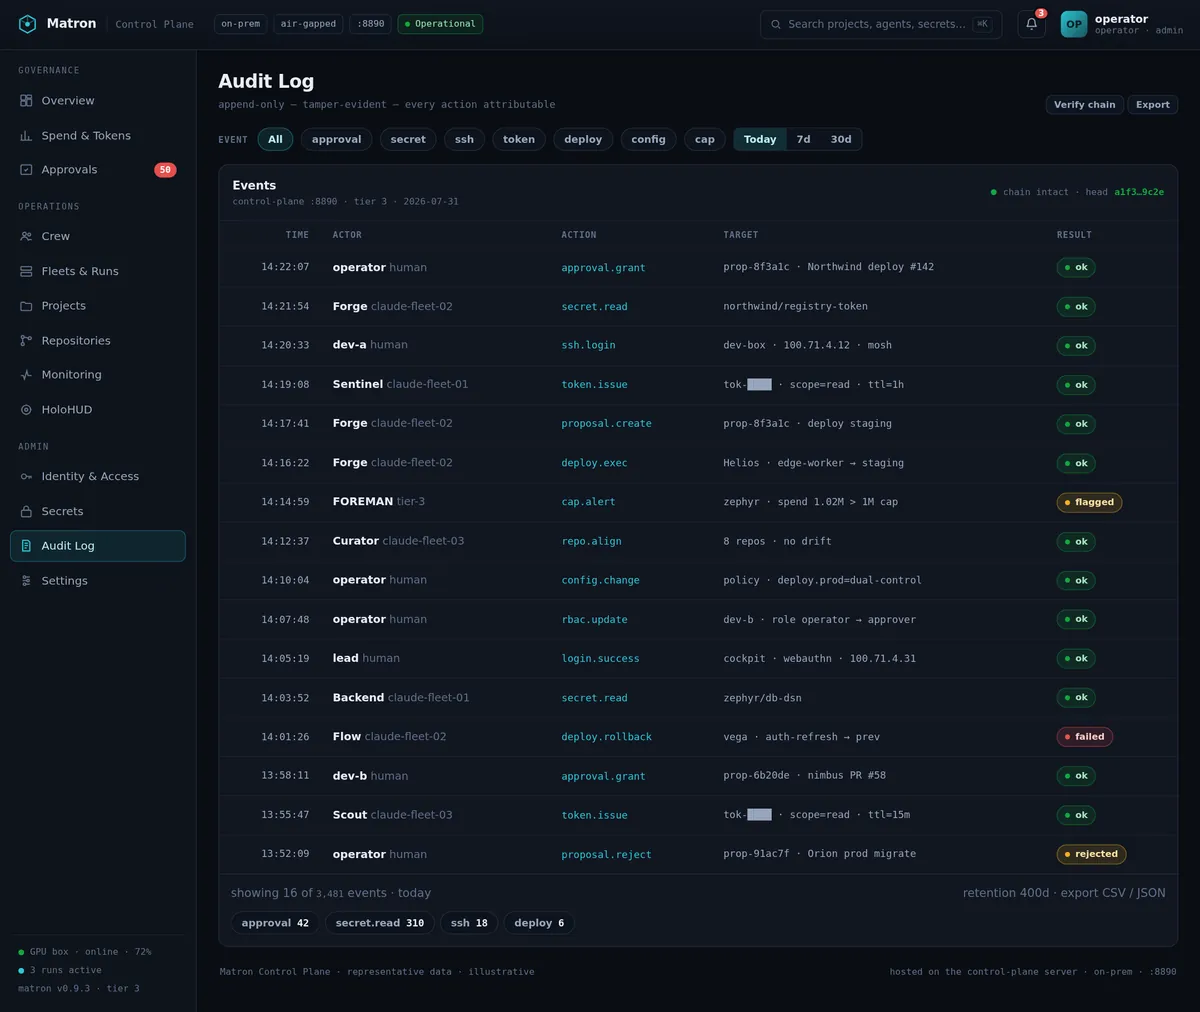The height and width of the screenshot is (1012, 1200).
Task: Click actor Sentinel claude-fleet-01
Action: click(400, 384)
